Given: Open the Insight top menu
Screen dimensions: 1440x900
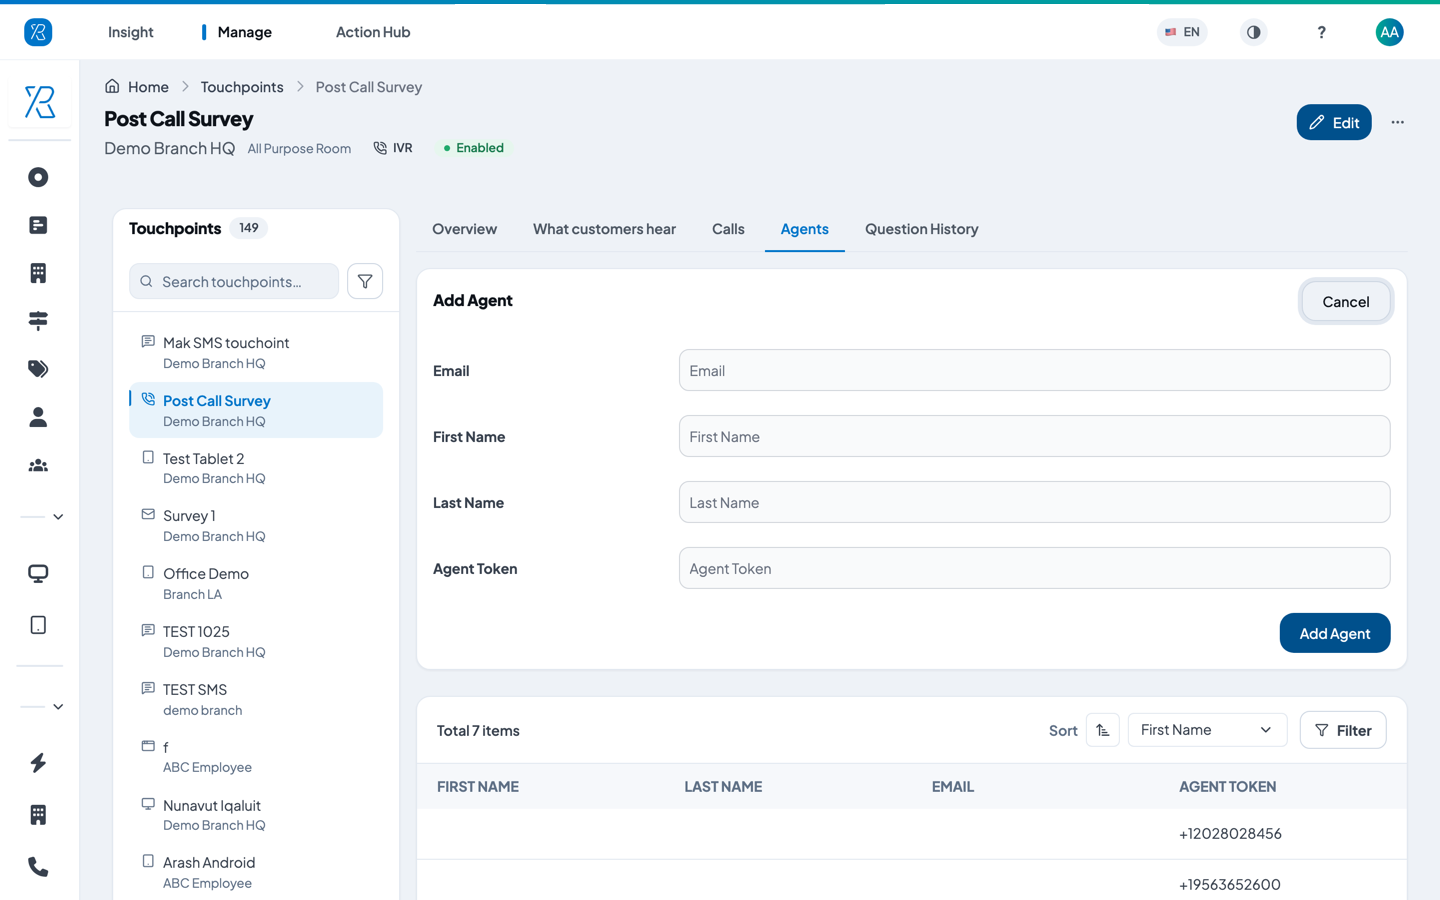Looking at the screenshot, I should (x=130, y=32).
